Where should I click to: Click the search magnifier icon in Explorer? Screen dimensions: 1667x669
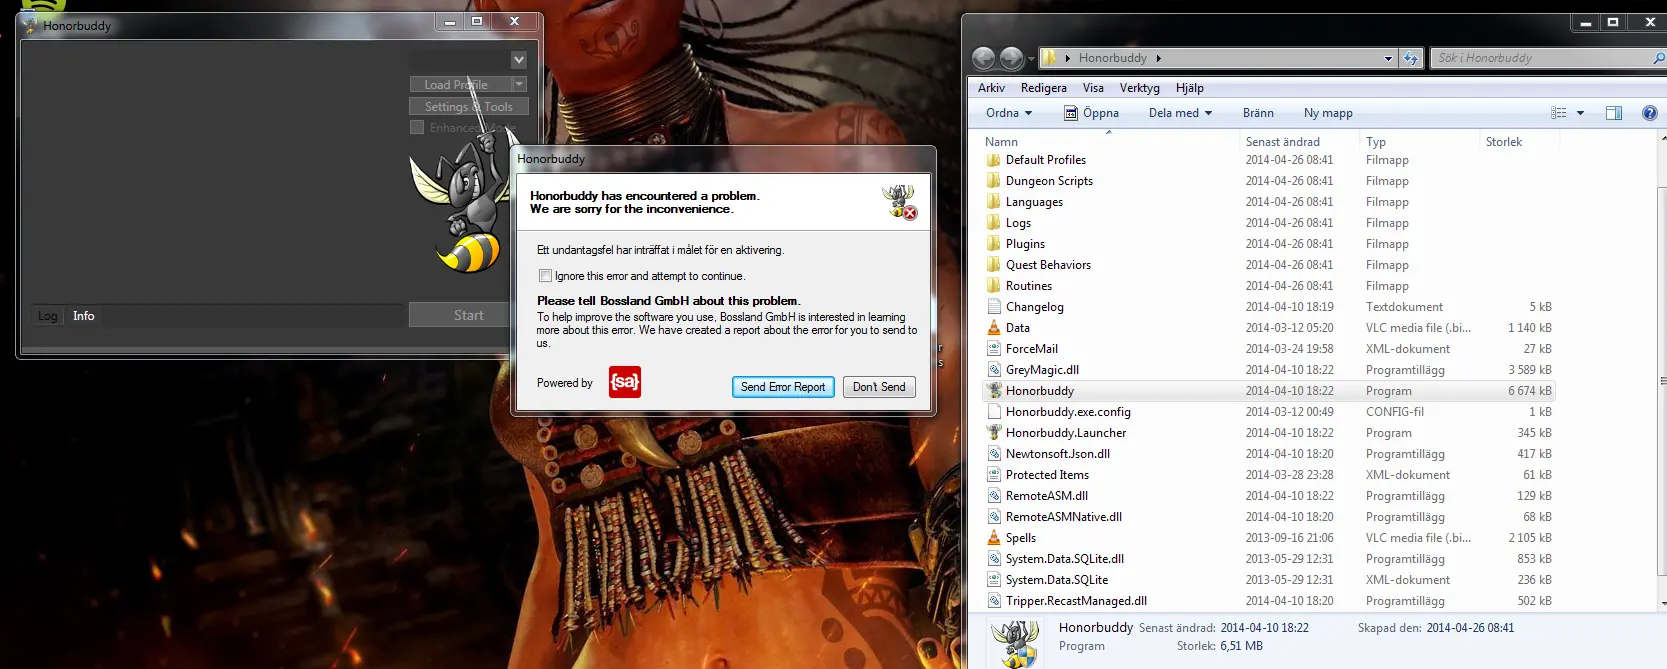(x=1658, y=58)
